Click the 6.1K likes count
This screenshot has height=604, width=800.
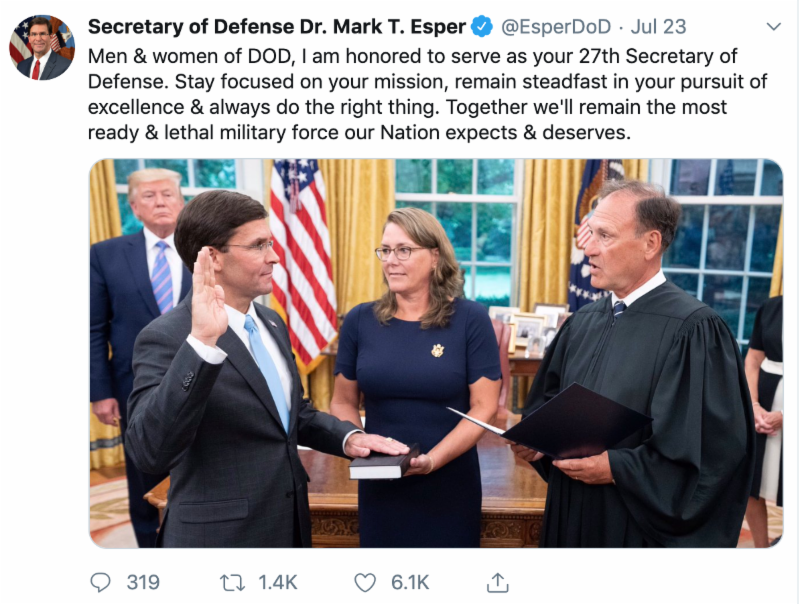coord(410,582)
